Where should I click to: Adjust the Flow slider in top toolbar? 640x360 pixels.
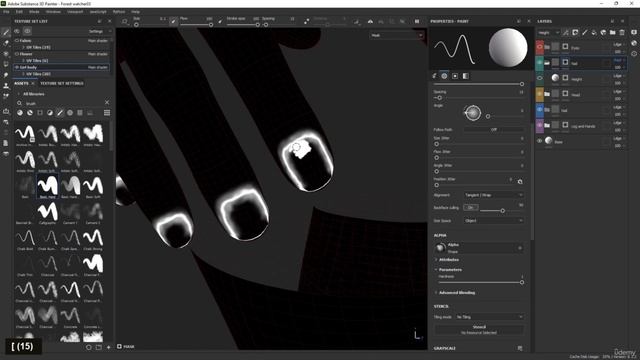[196, 25]
